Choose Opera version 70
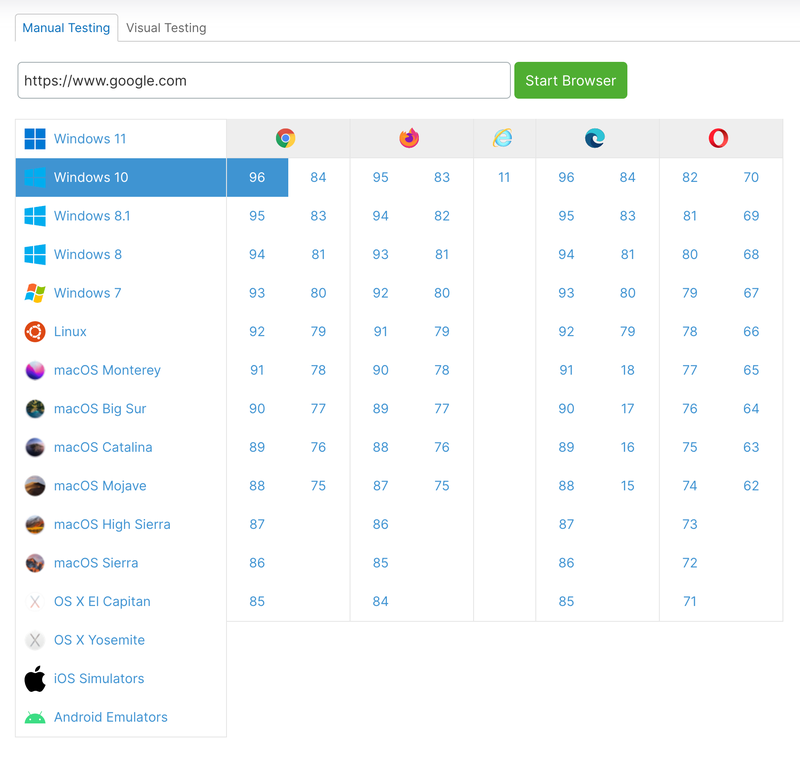 click(x=751, y=178)
